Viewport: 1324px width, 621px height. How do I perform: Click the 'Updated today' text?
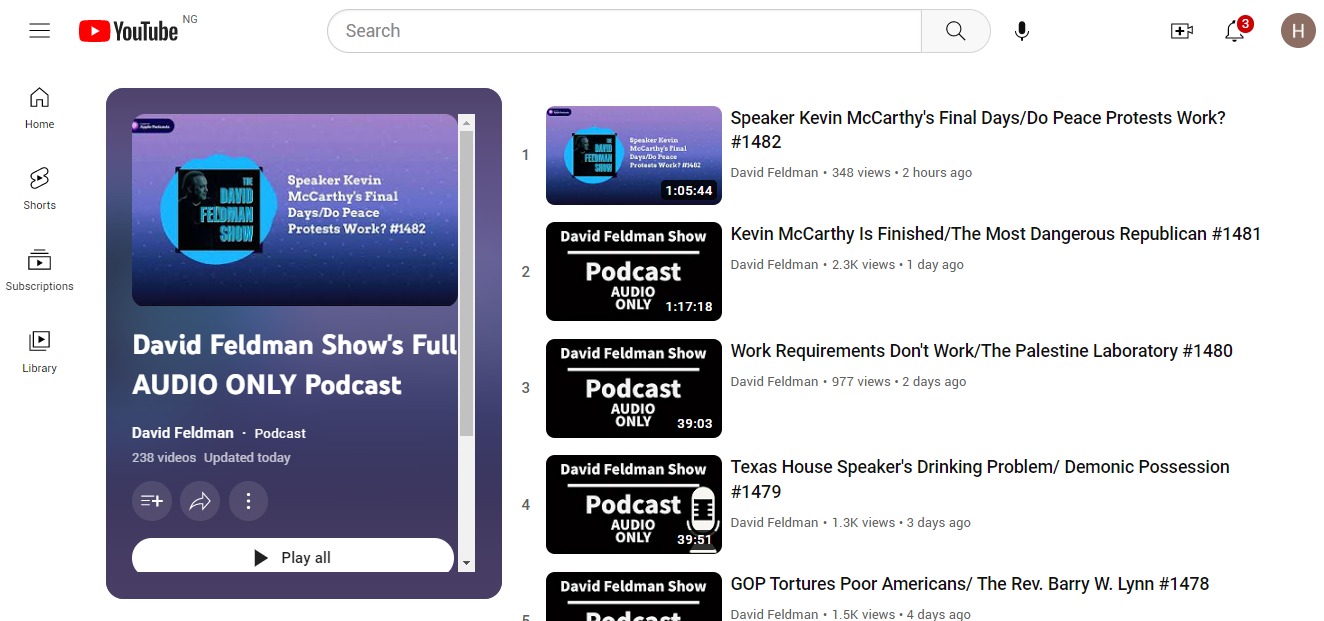[247, 457]
